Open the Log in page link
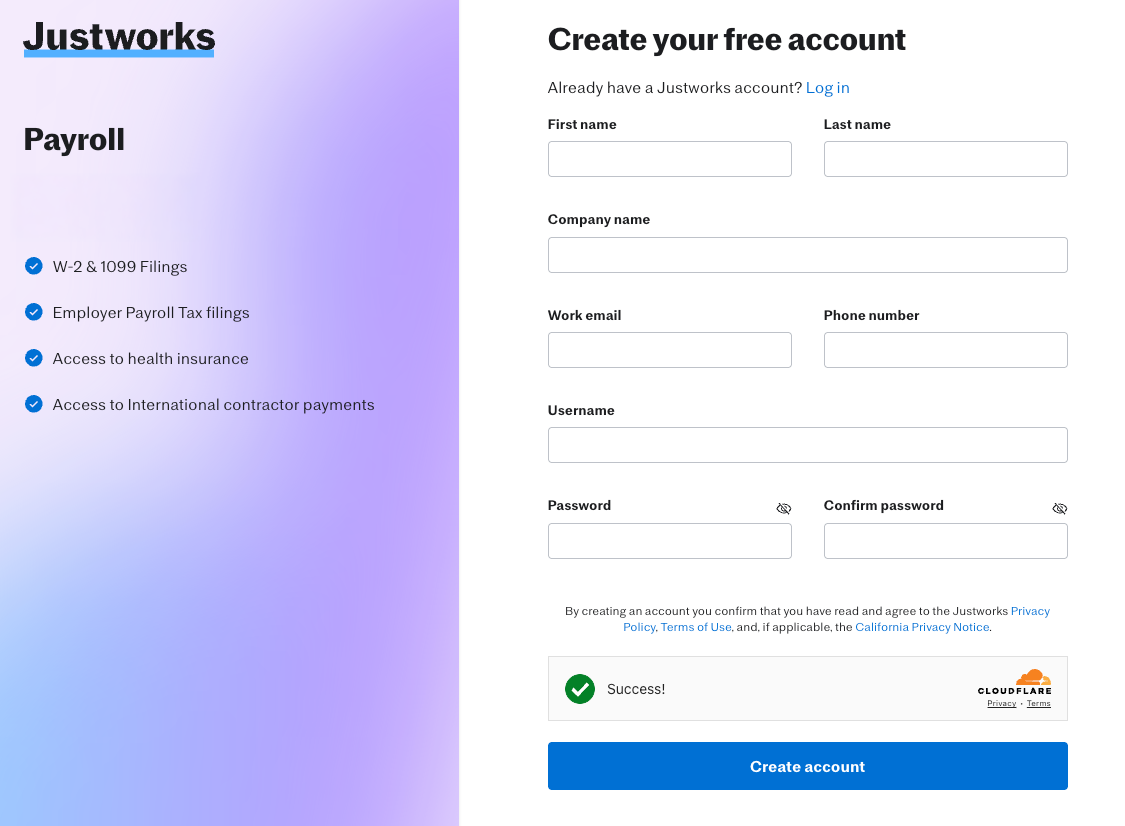The image size is (1125, 826). [x=827, y=87]
